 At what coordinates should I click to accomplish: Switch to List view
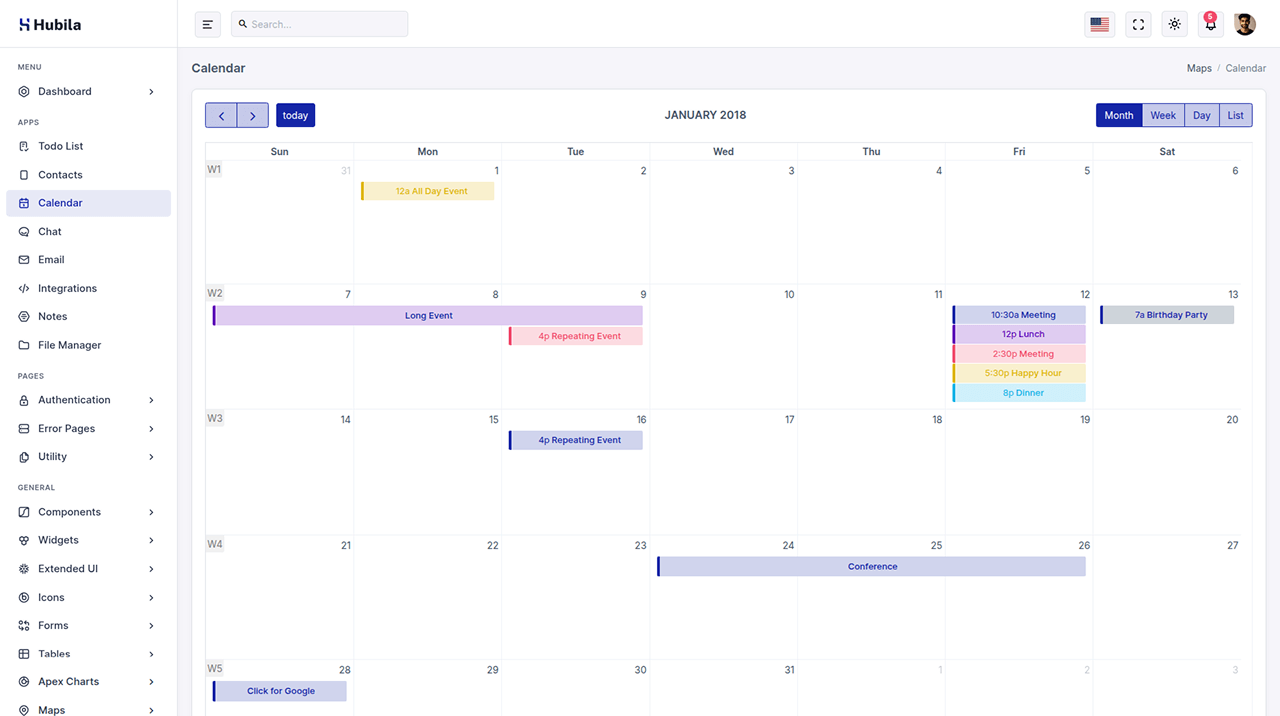tap(1236, 115)
